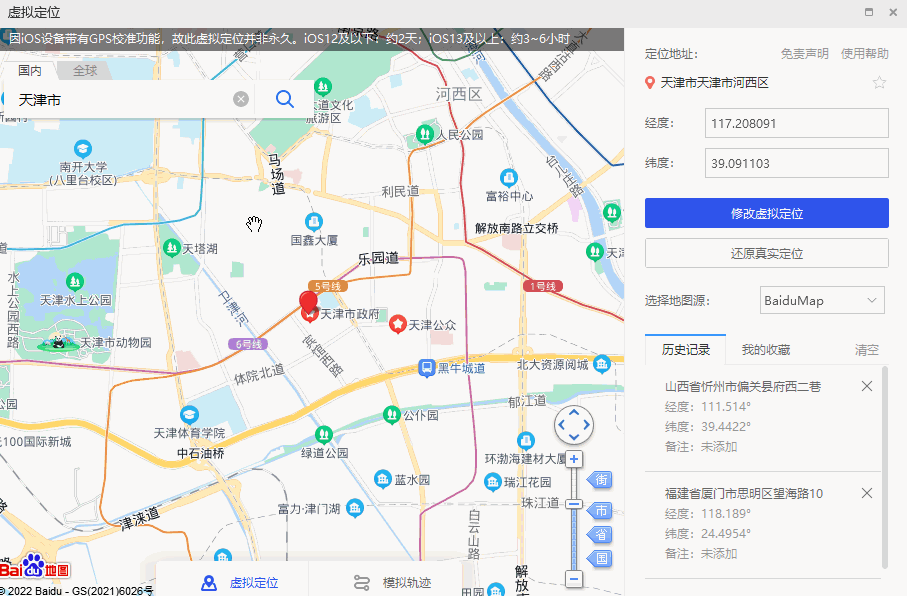Click the 5号线 metro line label
Viewport: 907px width, 596px height.
point(327,286)
